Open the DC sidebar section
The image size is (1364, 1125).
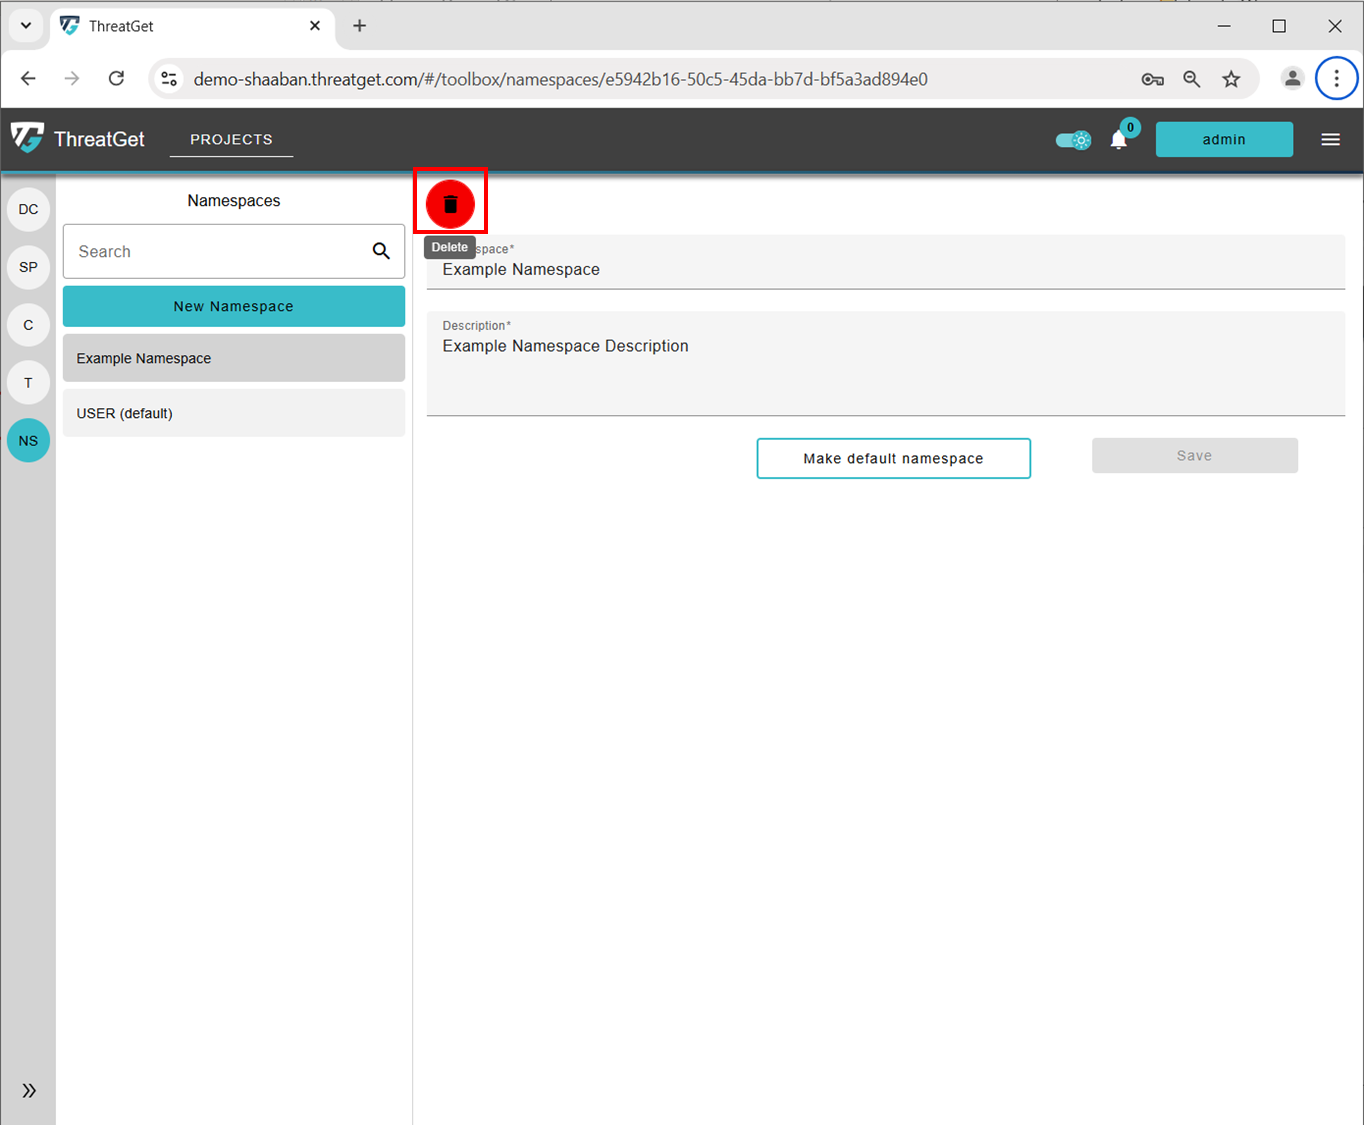coord(28,209)
